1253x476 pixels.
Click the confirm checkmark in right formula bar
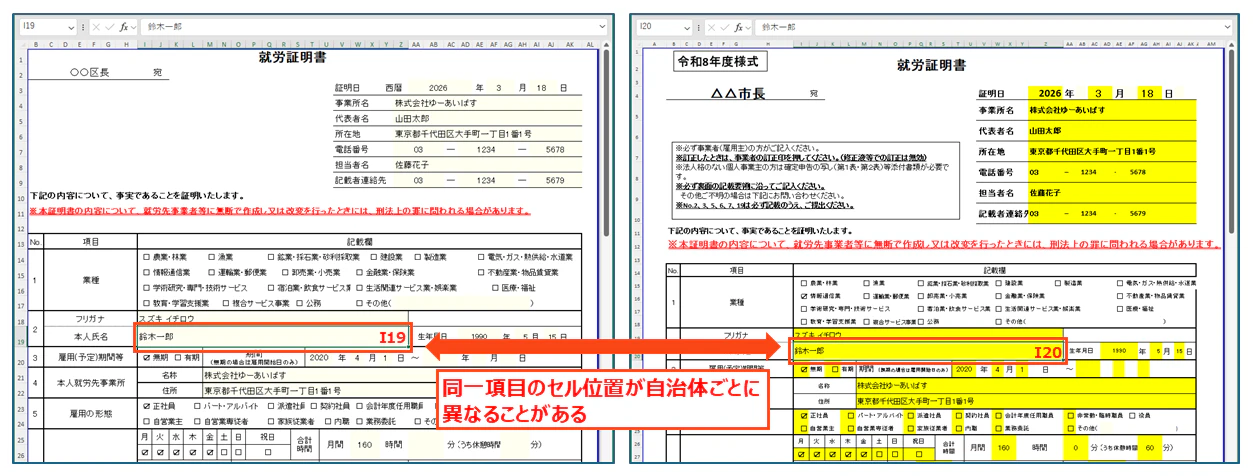click(x=726, y=27)
